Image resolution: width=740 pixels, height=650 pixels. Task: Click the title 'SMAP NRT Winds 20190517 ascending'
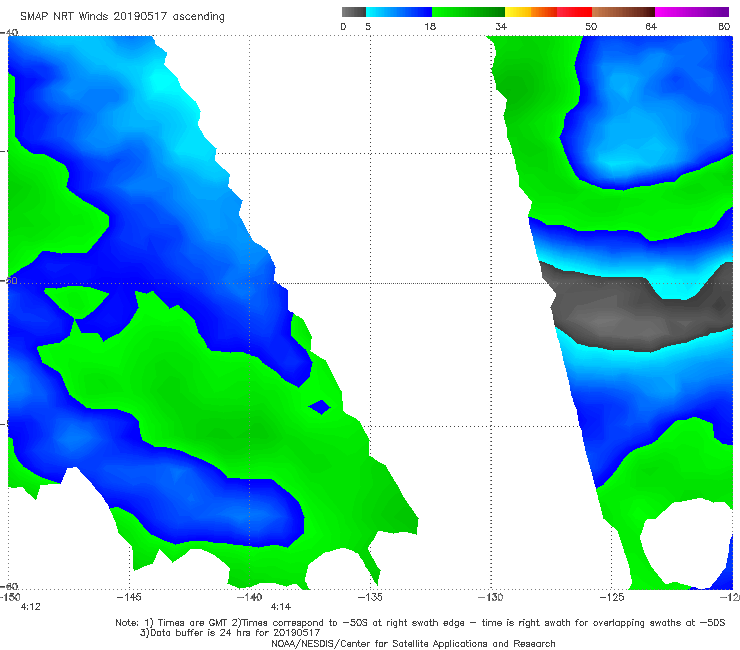(x=122, y=17)
